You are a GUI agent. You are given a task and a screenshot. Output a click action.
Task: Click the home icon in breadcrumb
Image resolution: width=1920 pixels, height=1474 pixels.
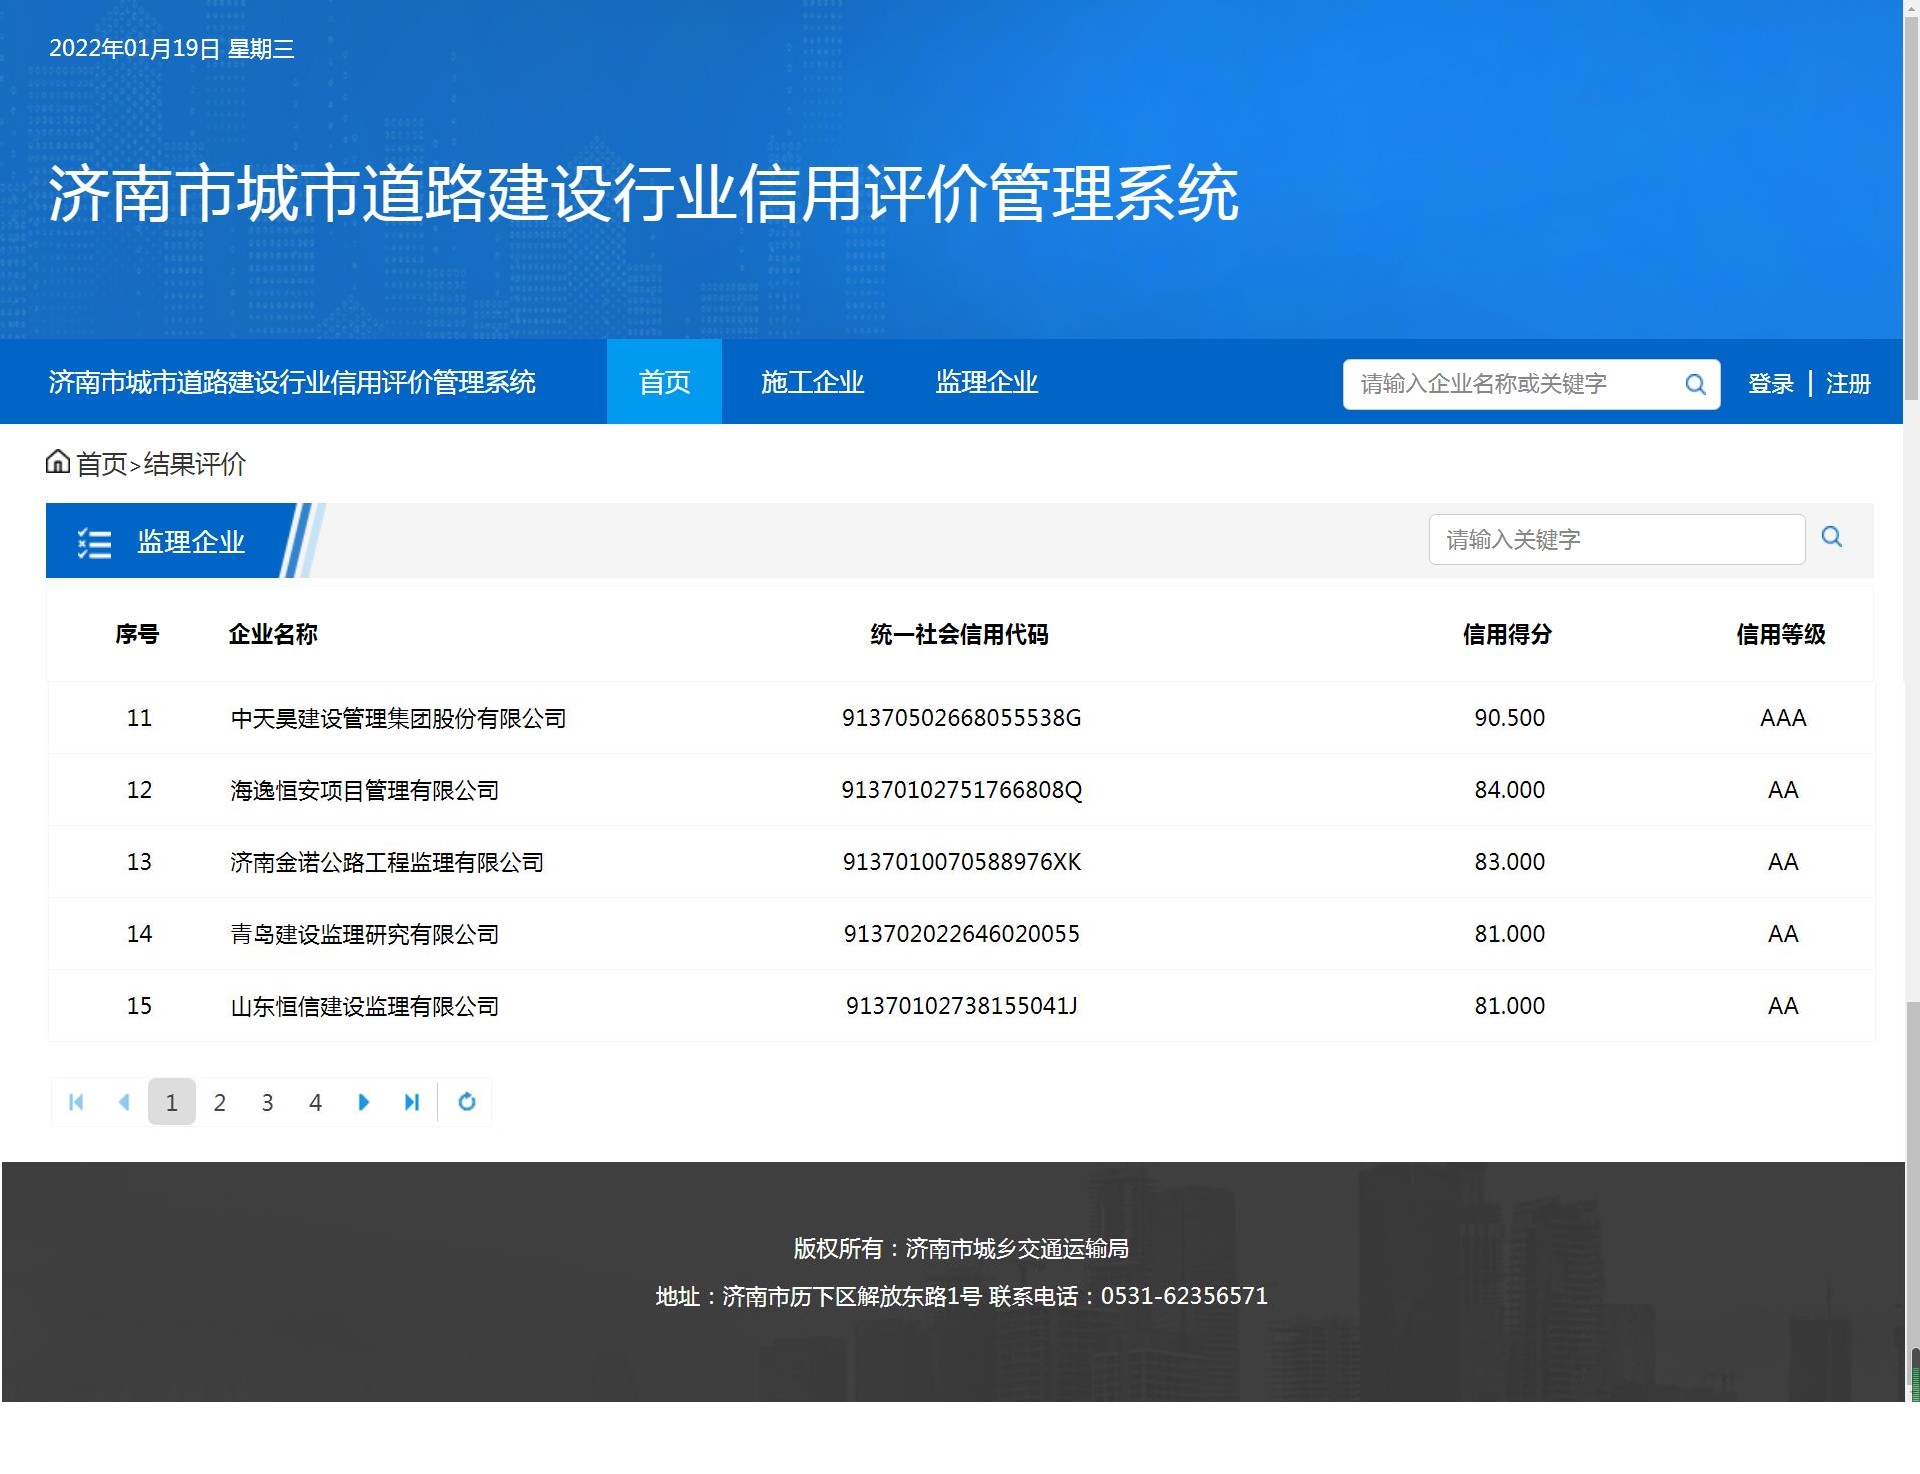[x=58, y=461]
